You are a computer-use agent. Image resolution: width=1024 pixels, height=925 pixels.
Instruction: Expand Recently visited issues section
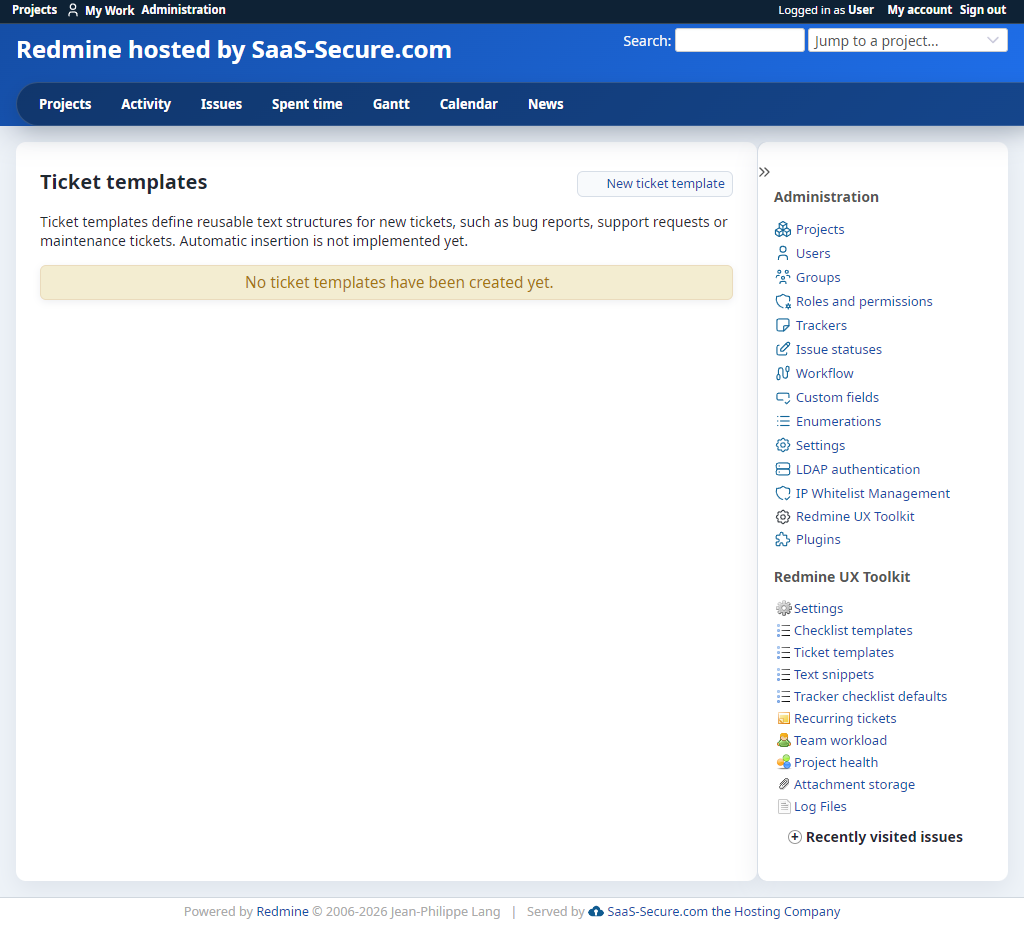(875, 837)
